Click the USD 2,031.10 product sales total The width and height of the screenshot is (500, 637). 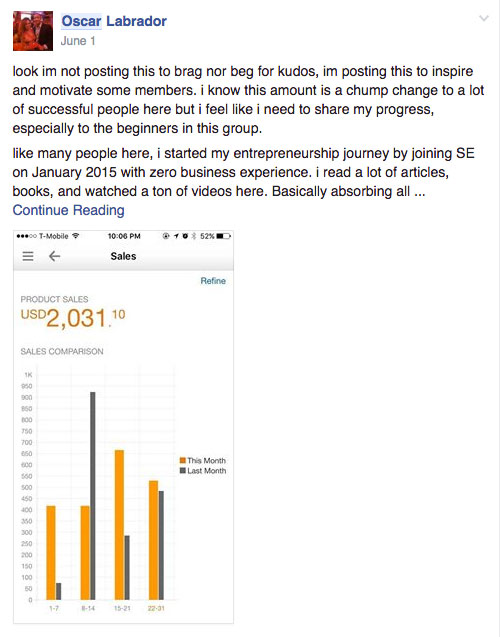coord(73,317)
